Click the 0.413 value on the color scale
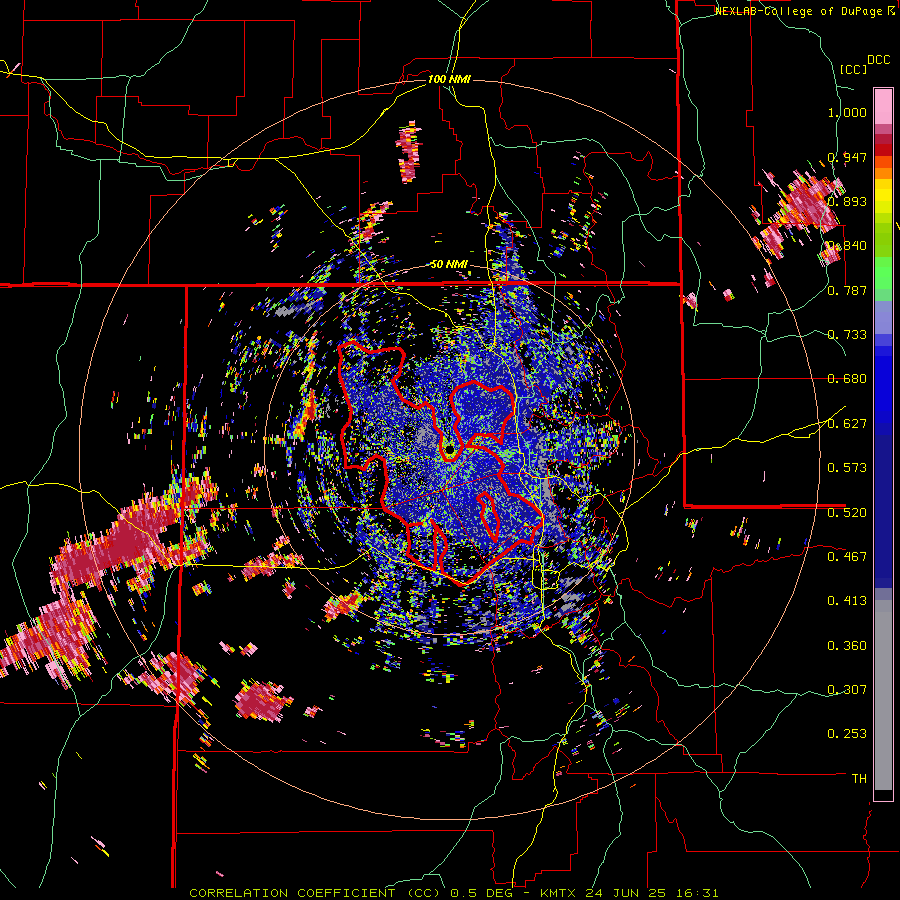900x900 pixels. (x=847, y=601)
